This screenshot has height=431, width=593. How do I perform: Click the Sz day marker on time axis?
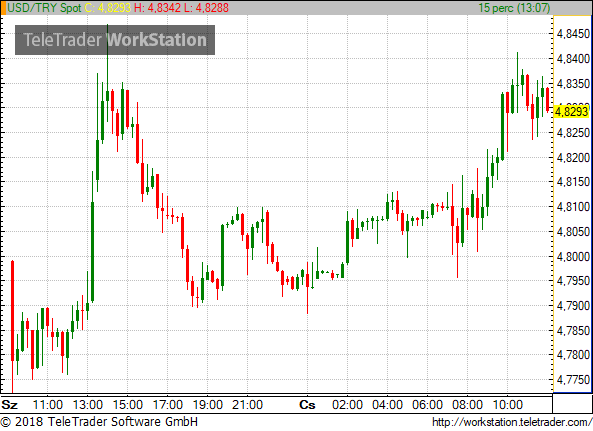[9, 405]
